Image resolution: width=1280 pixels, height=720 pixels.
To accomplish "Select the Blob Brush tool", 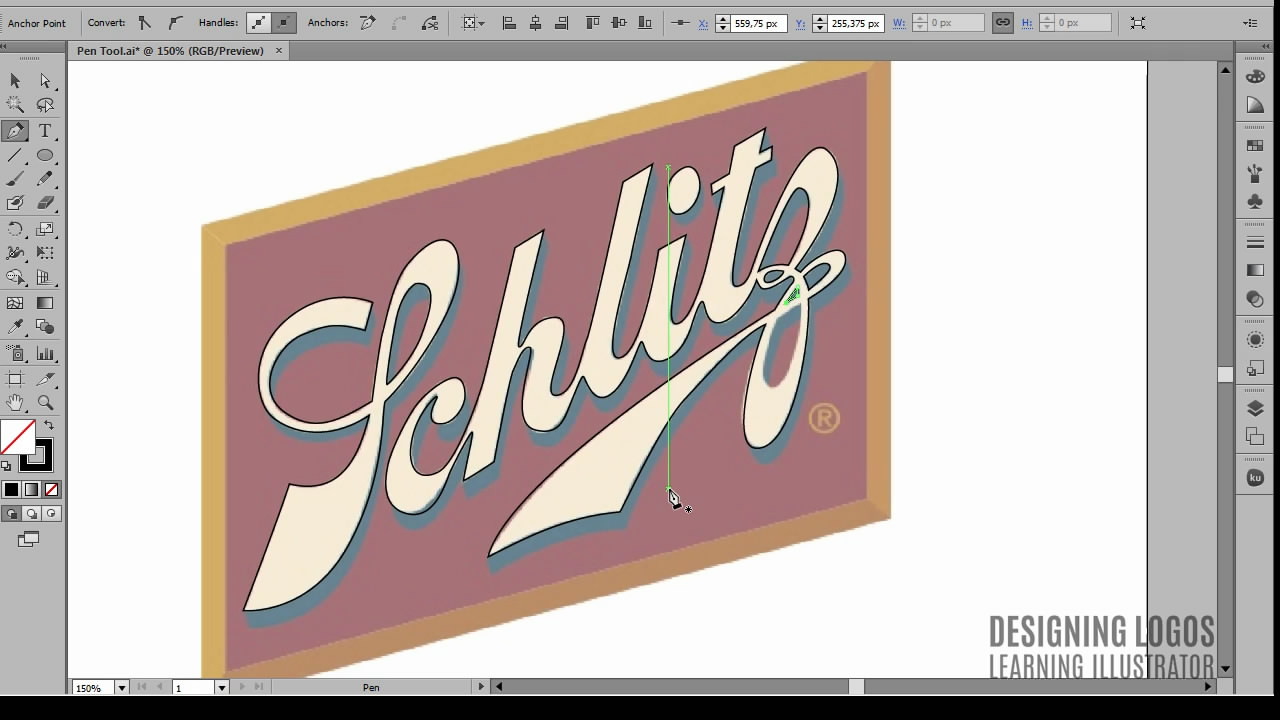I will click(x=15, y=203).
